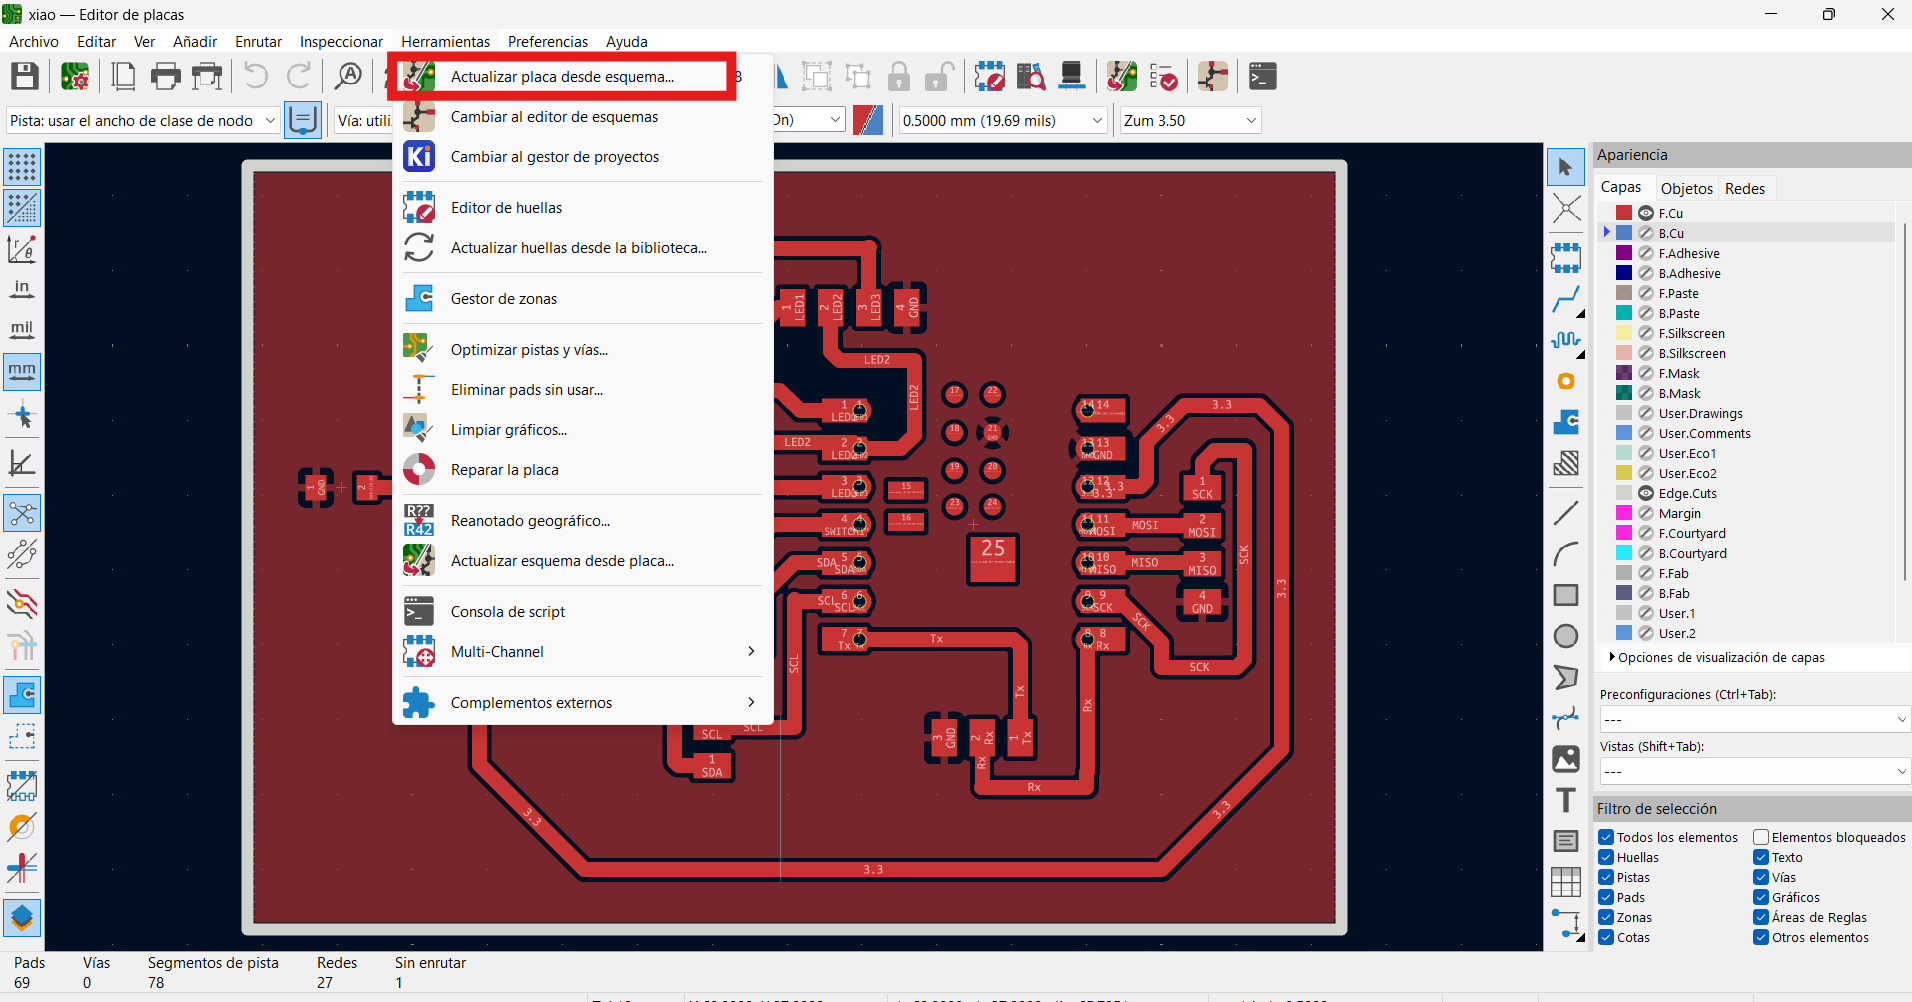Click the Redo arrow icon
This screenshot has width=1912, height=1002.
[299, 76]
